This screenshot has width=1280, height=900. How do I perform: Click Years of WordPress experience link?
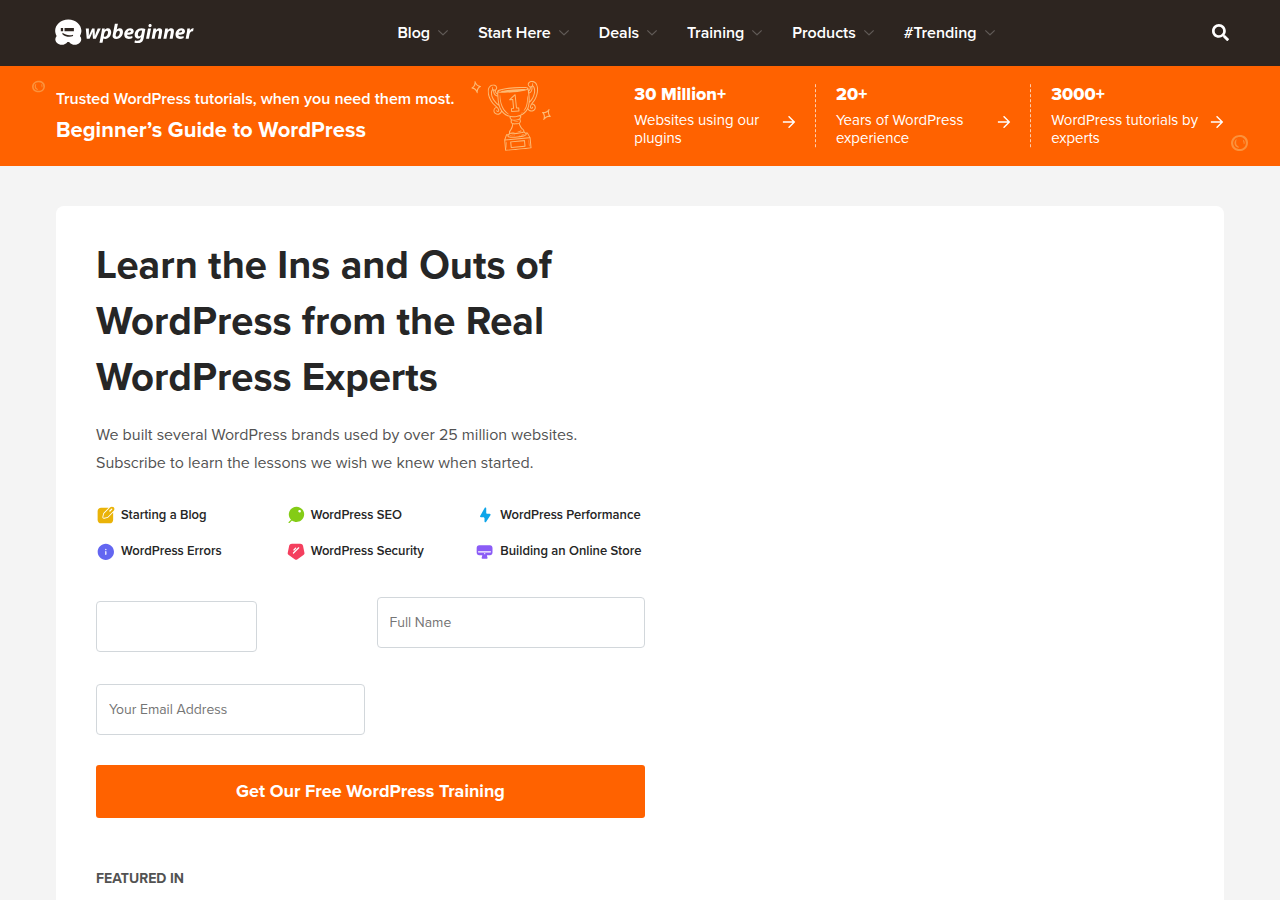pyautogui.click(x=899, y=129)
